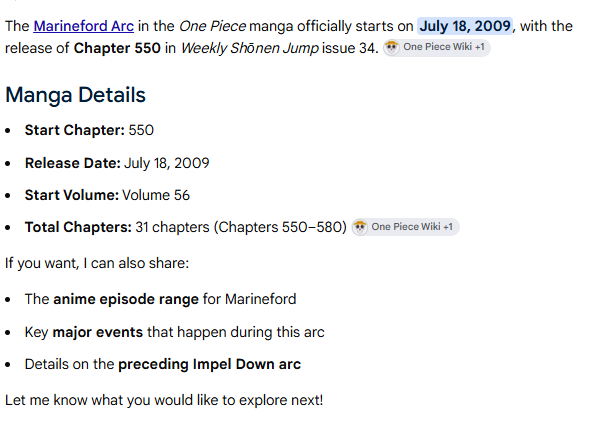
Task: Click the 'If you want, I can also share' line
Action: (x=97, y=263)
